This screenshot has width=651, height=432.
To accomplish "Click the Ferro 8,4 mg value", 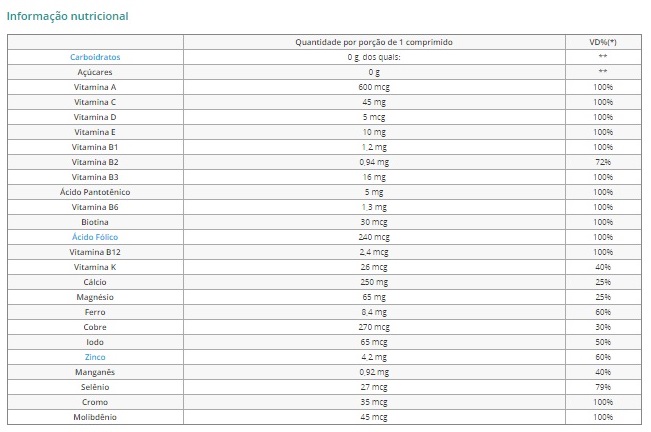I will tap(374, 312).
